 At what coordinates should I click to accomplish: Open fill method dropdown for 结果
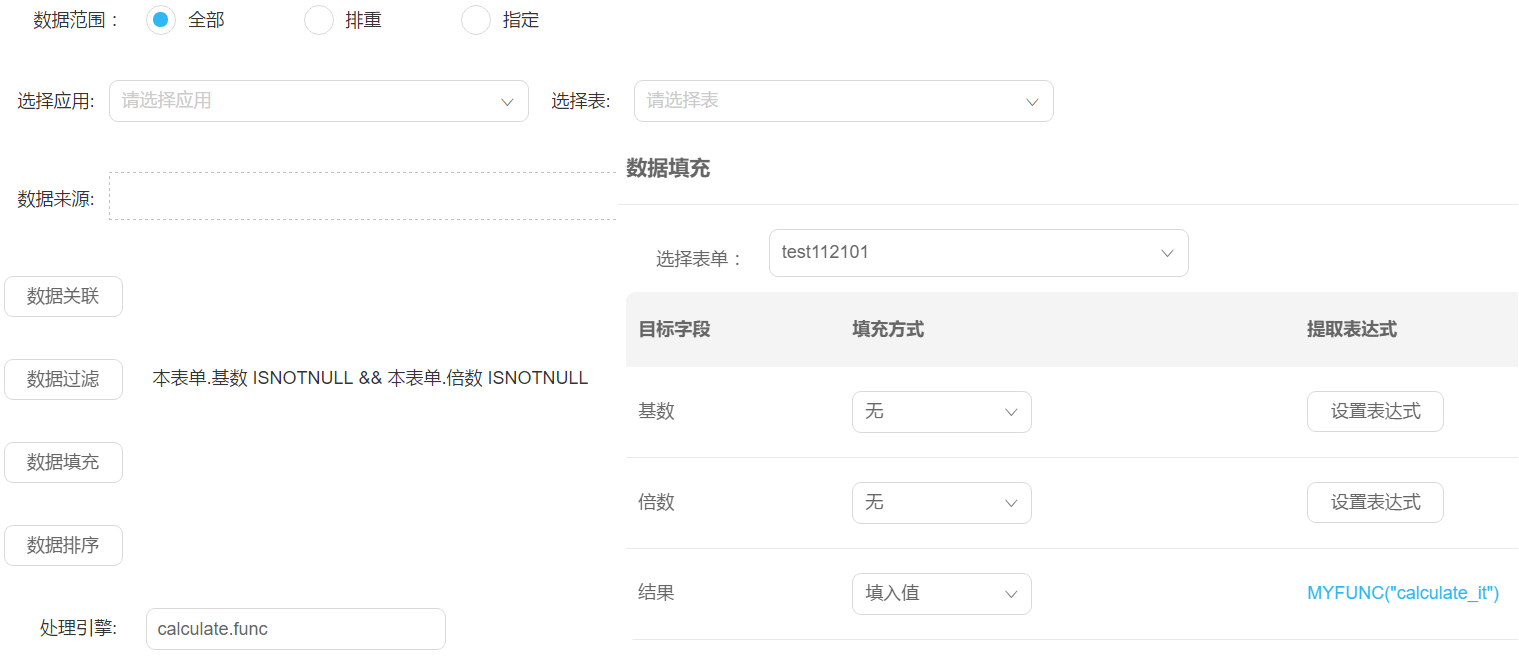(941, 594)
